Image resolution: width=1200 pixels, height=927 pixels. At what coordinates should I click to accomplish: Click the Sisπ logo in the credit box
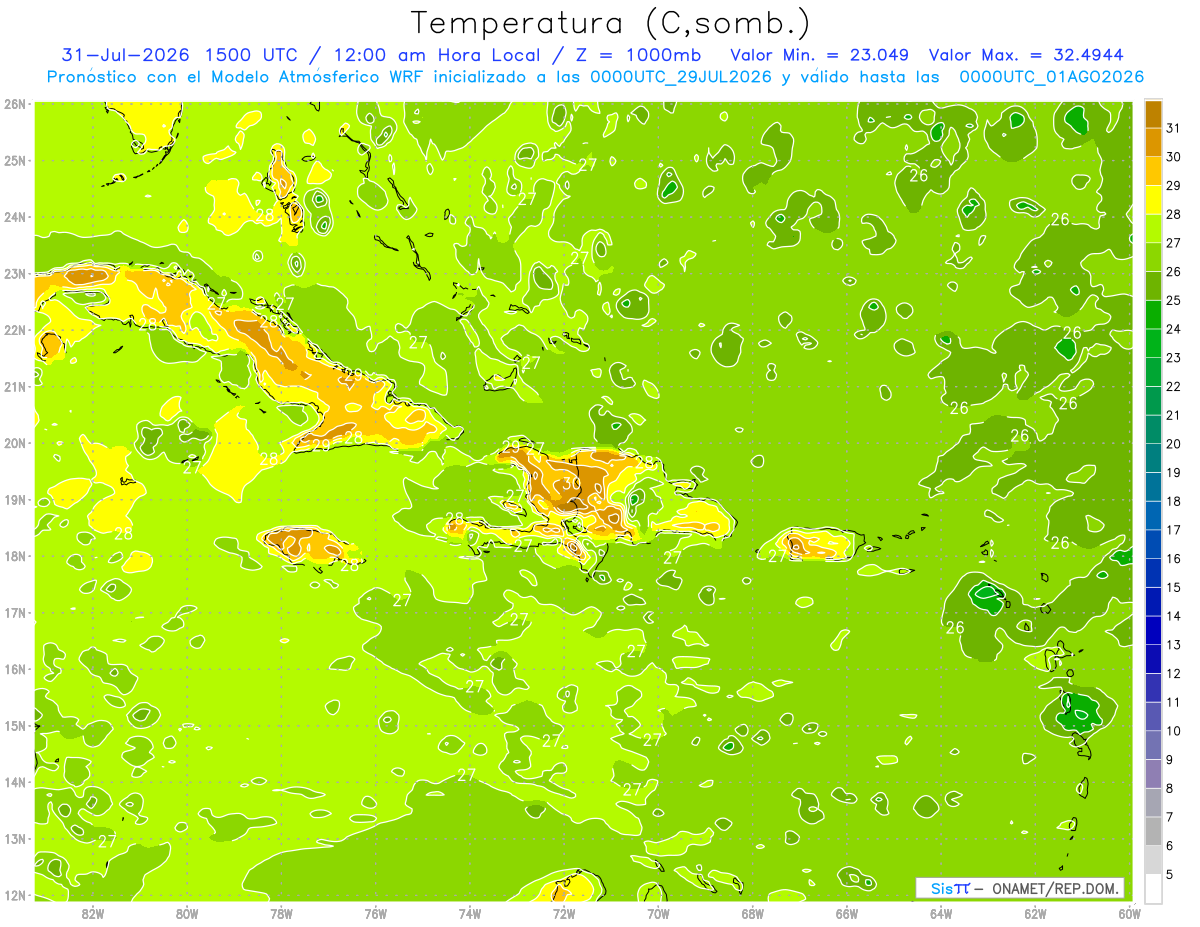pyautogui.click(x=949, y=888)
